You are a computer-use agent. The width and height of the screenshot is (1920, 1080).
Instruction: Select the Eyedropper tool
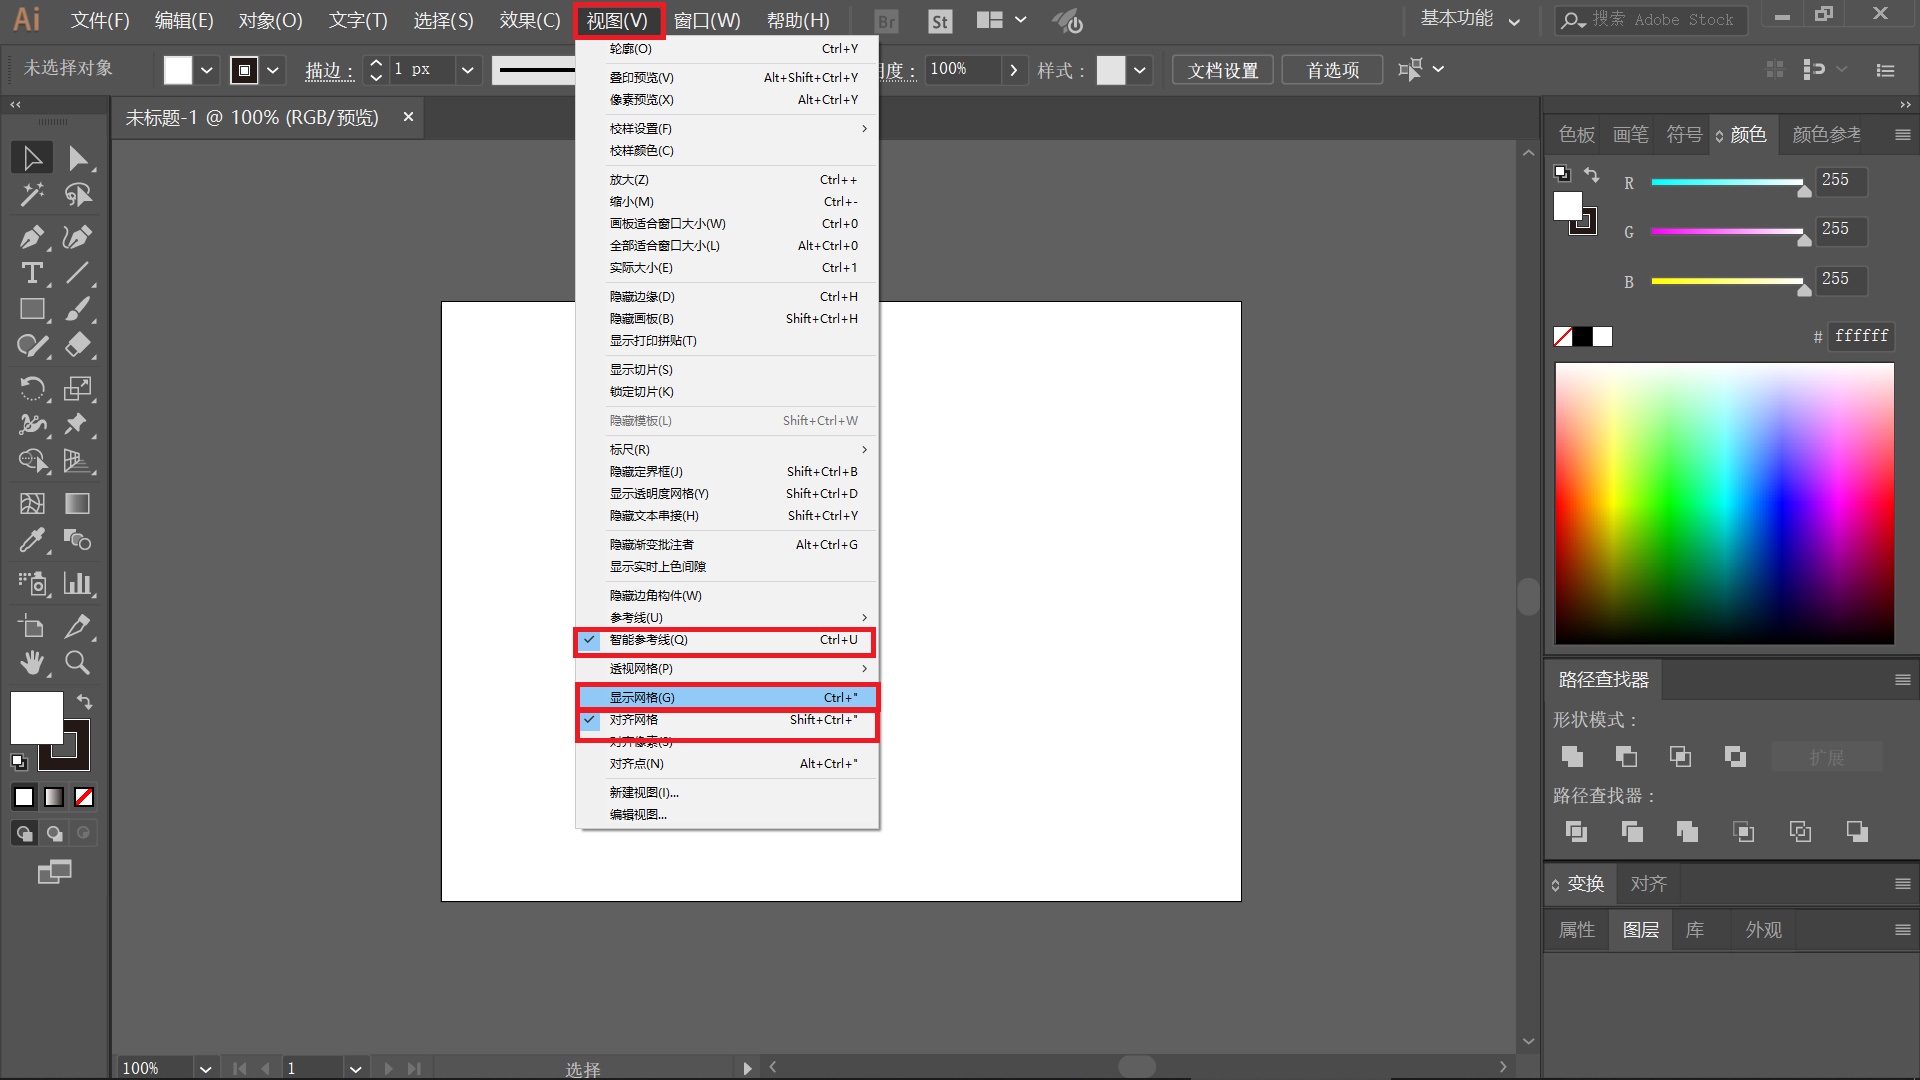pos(31,541)
